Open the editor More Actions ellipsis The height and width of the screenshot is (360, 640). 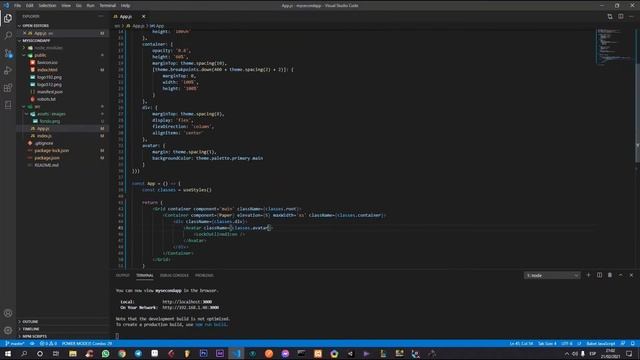631,16
